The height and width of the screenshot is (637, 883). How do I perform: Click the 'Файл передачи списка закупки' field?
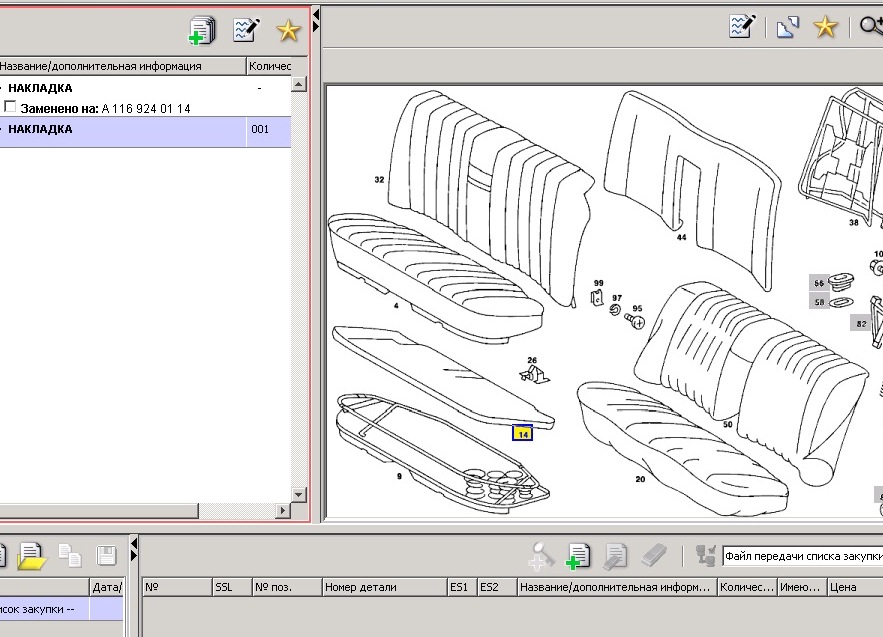point(802,556)
